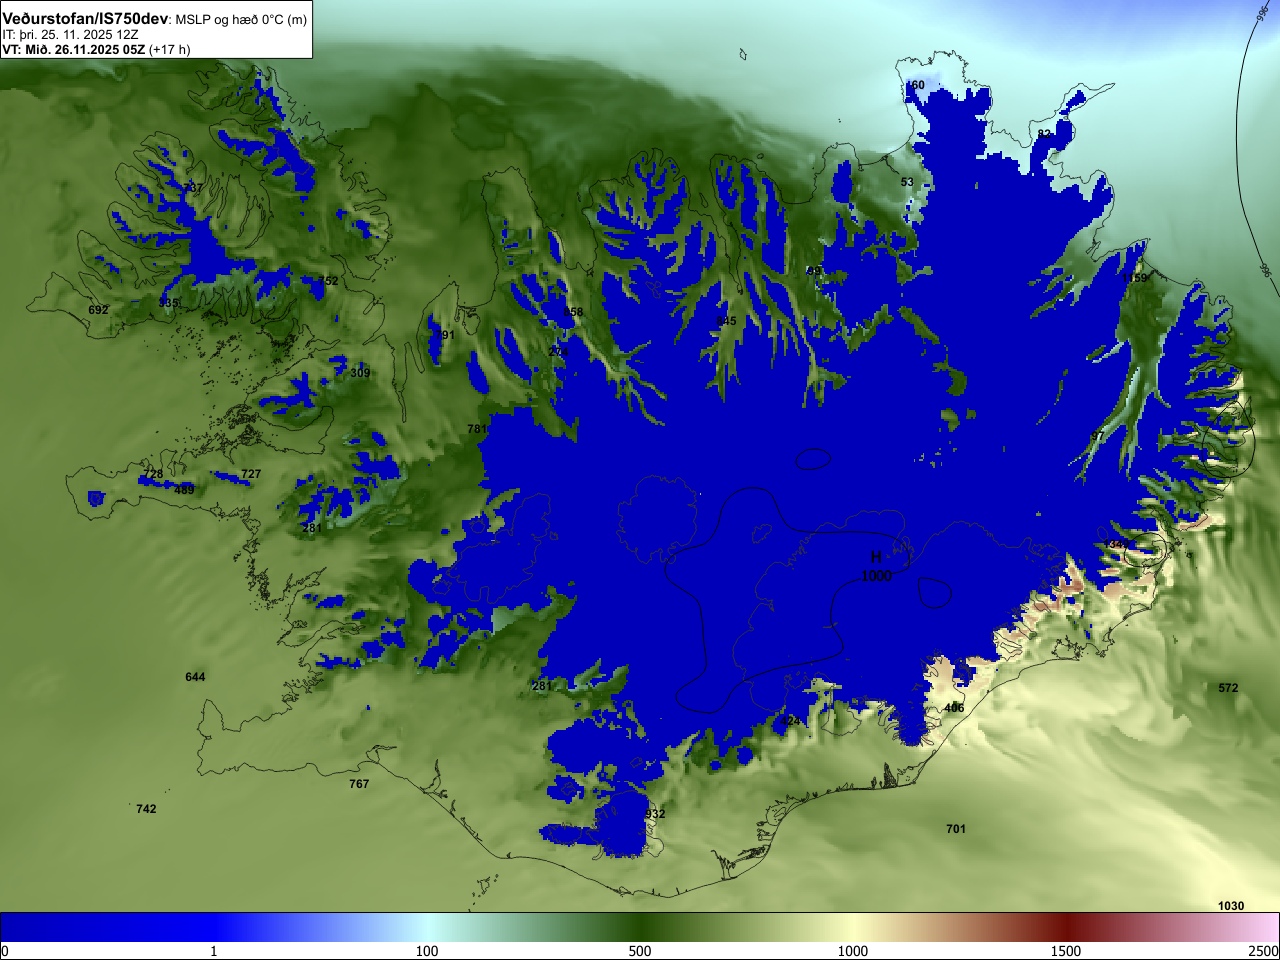The width and height of the screenshot is (1280, 960).
Task: Click the 'IT: þri. 25. 11. 2025 12Z' line
Action: point(70,34)
